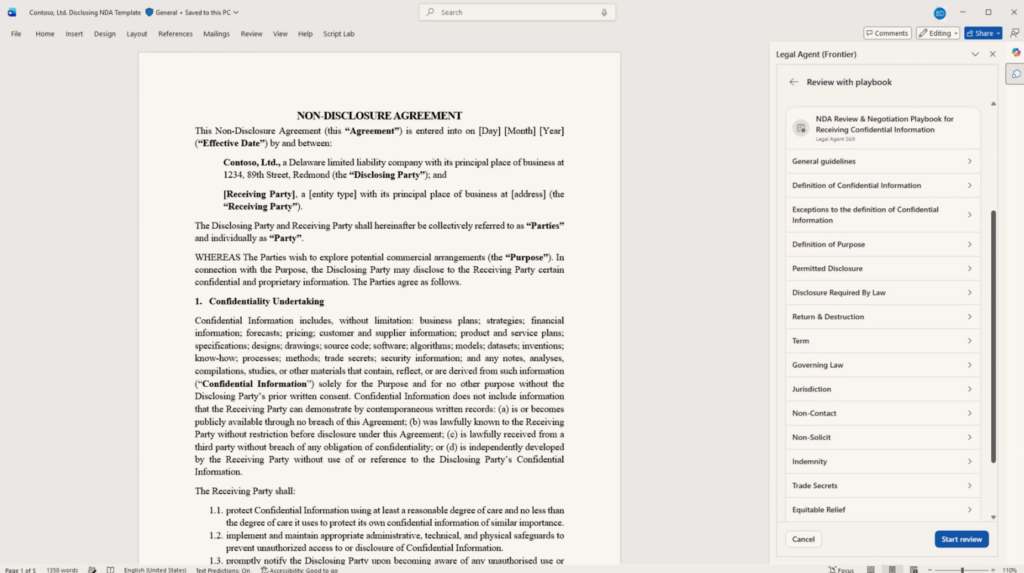
Task: Enable Focus mode in status bar
Action: 841,570
